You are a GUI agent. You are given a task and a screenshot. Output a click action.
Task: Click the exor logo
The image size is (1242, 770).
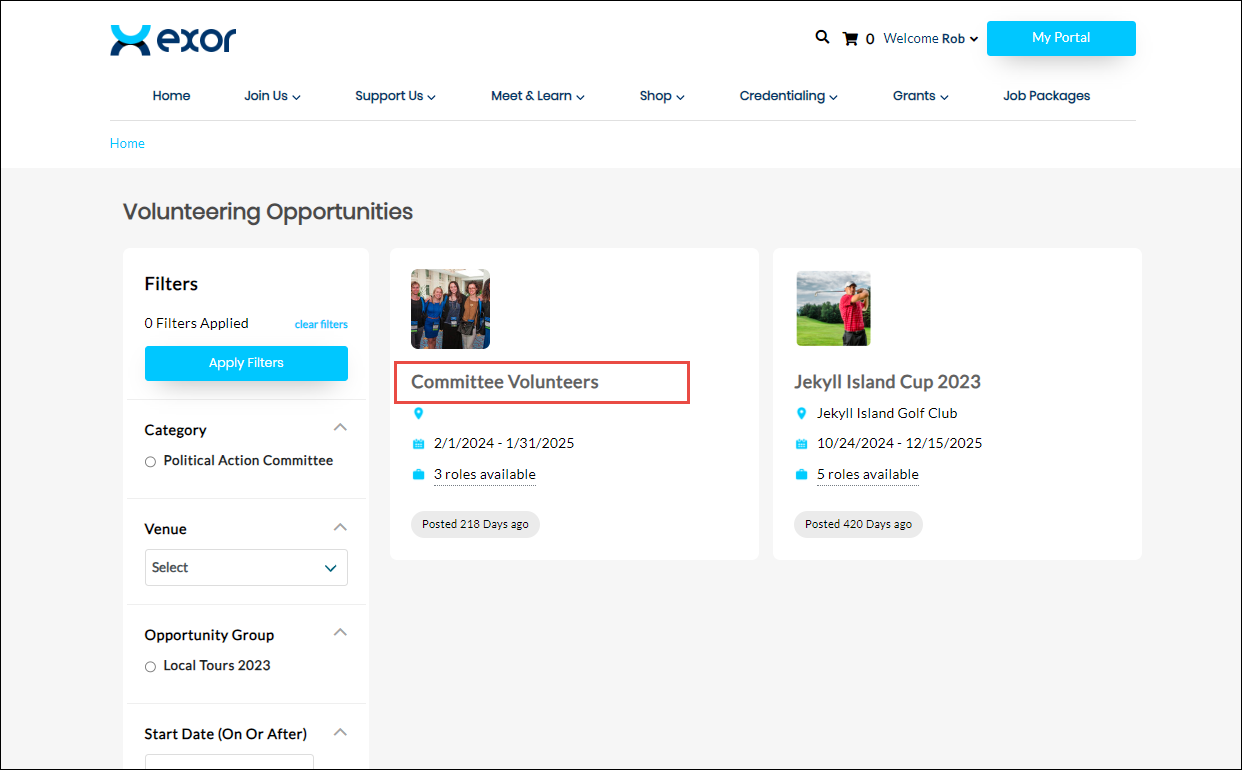173,40
